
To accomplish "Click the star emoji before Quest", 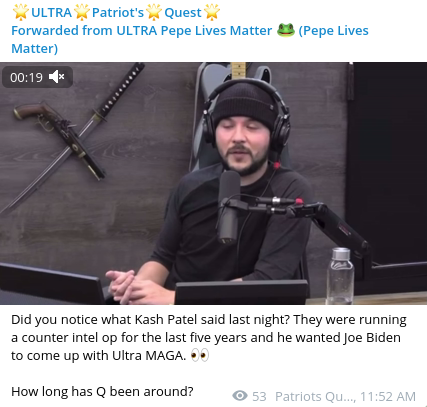I will [x=154, y=12].
